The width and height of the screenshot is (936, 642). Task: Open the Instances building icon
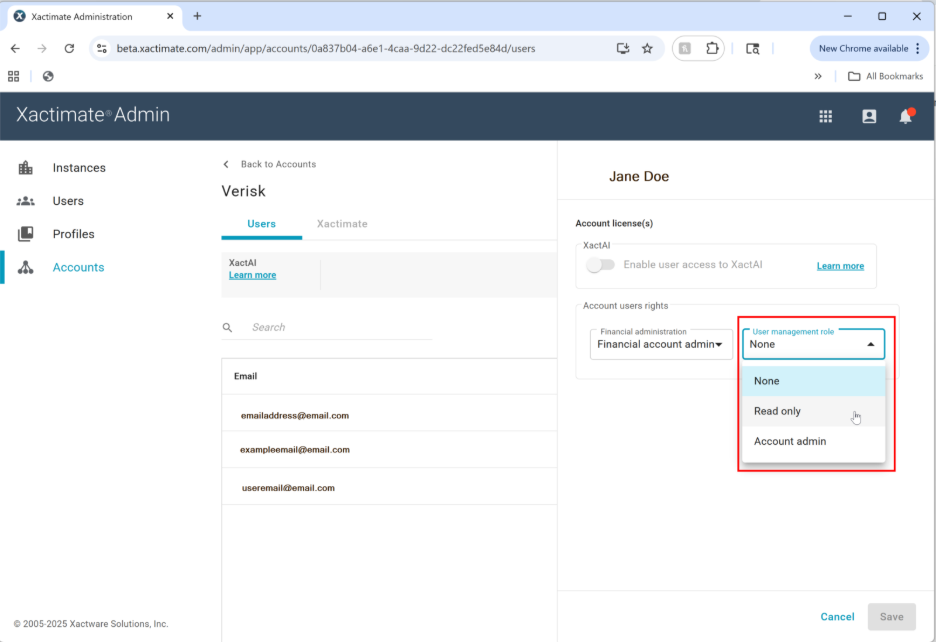pyautogui.click(x=25, y=168)
